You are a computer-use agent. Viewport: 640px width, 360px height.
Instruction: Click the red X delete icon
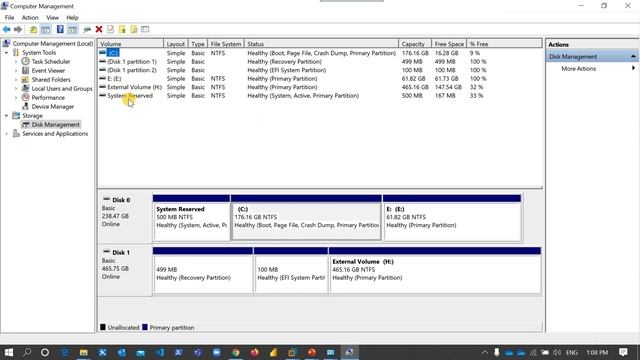(99, 29)
